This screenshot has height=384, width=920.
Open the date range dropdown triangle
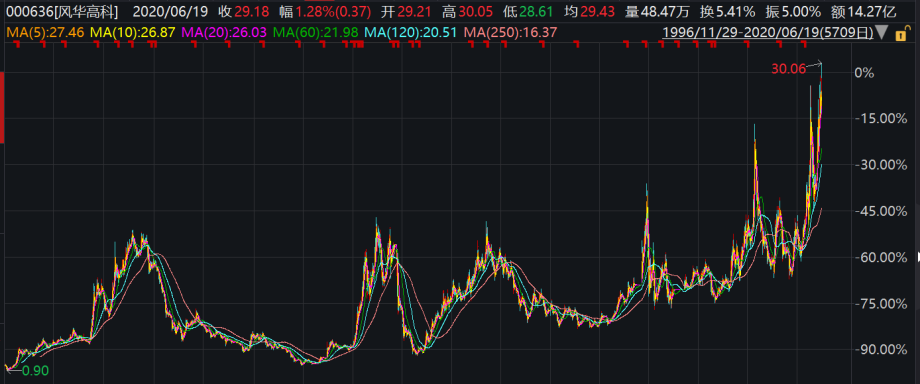click(x=882, y=33)
